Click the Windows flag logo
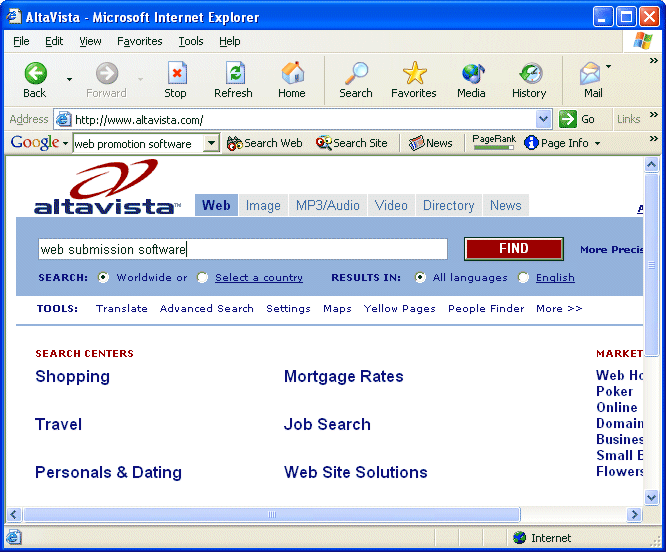 coord(643,41)
